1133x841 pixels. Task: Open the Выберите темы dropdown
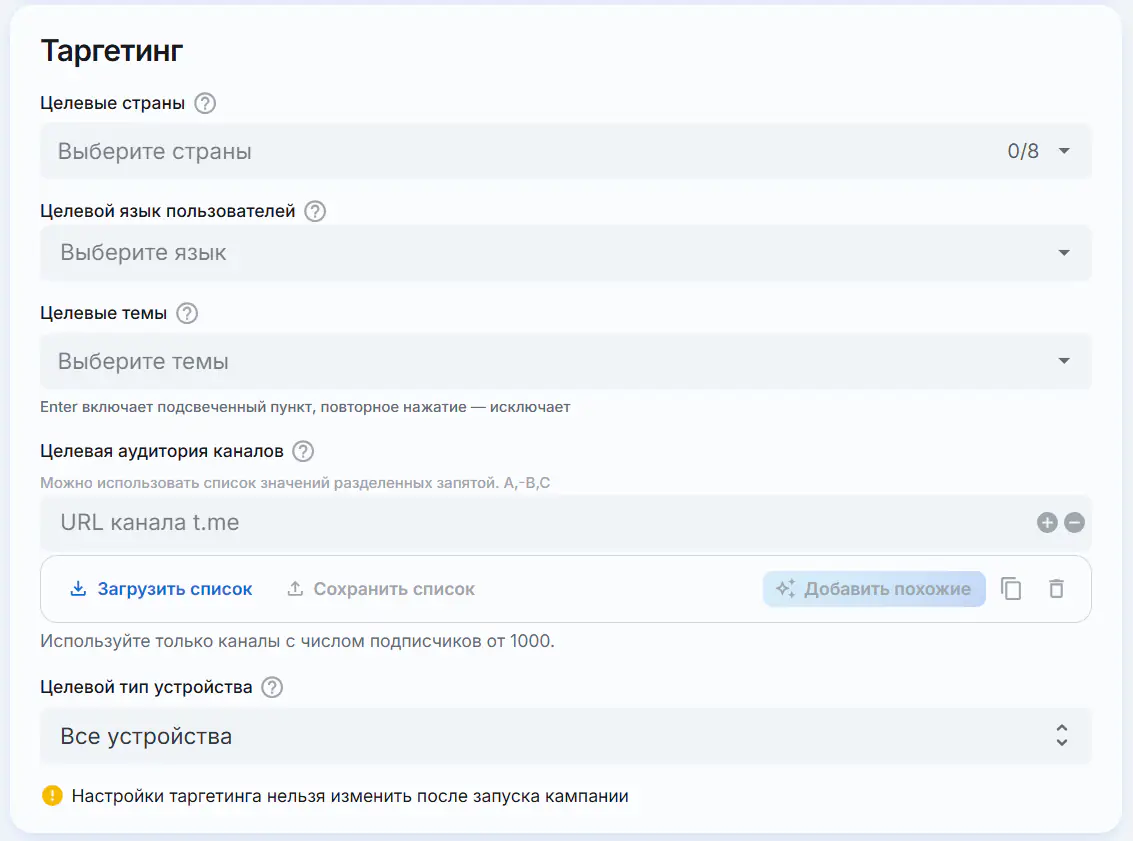pos(565,361)
